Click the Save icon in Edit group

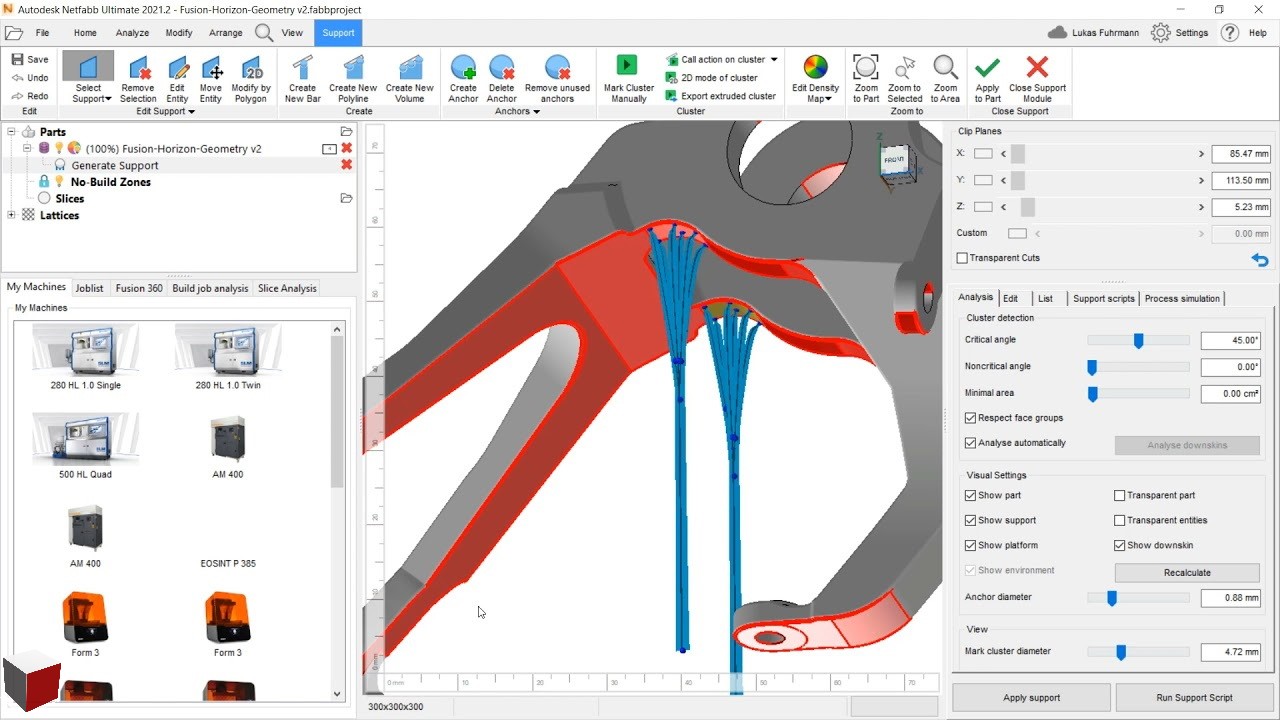click(18, 59)
